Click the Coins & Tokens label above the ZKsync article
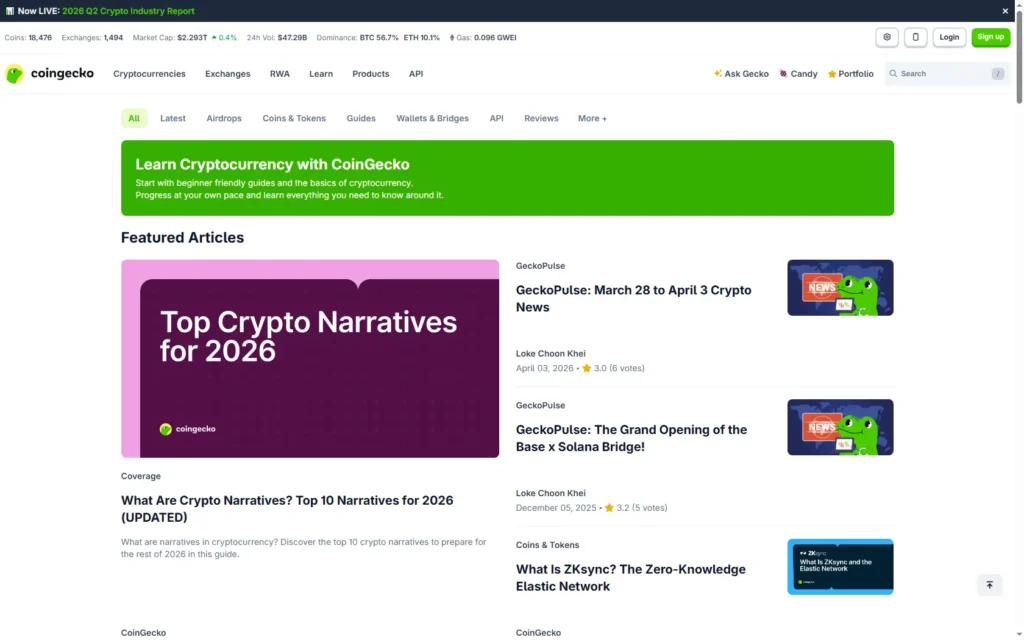 pyautogui.click(x=547, y=545)
